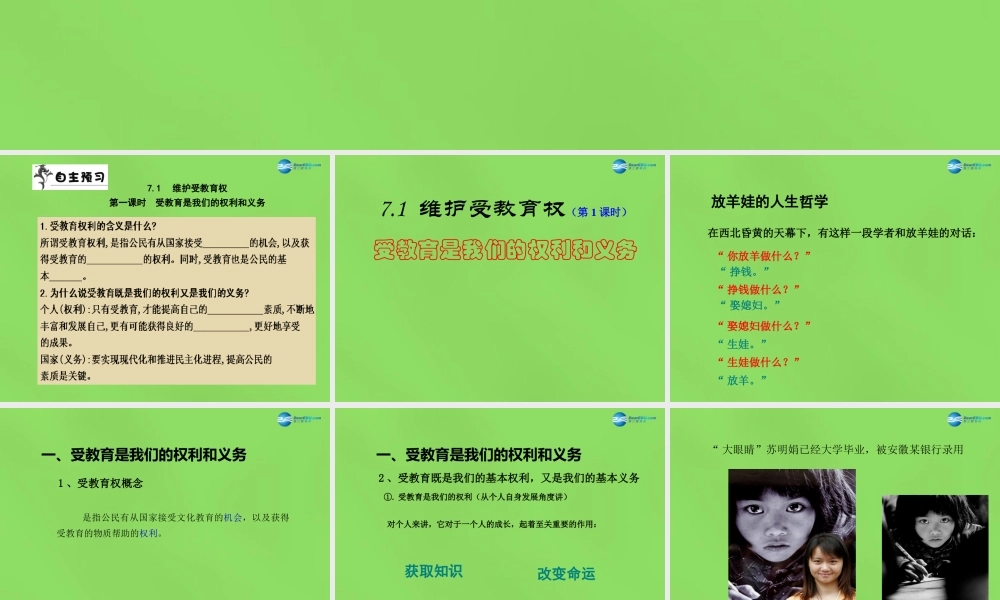The height and width of the screenshot is (600, 1000).
Task: Click the line starting "国家(义务):要实现现代化"
Action: [x=156, y=360]
